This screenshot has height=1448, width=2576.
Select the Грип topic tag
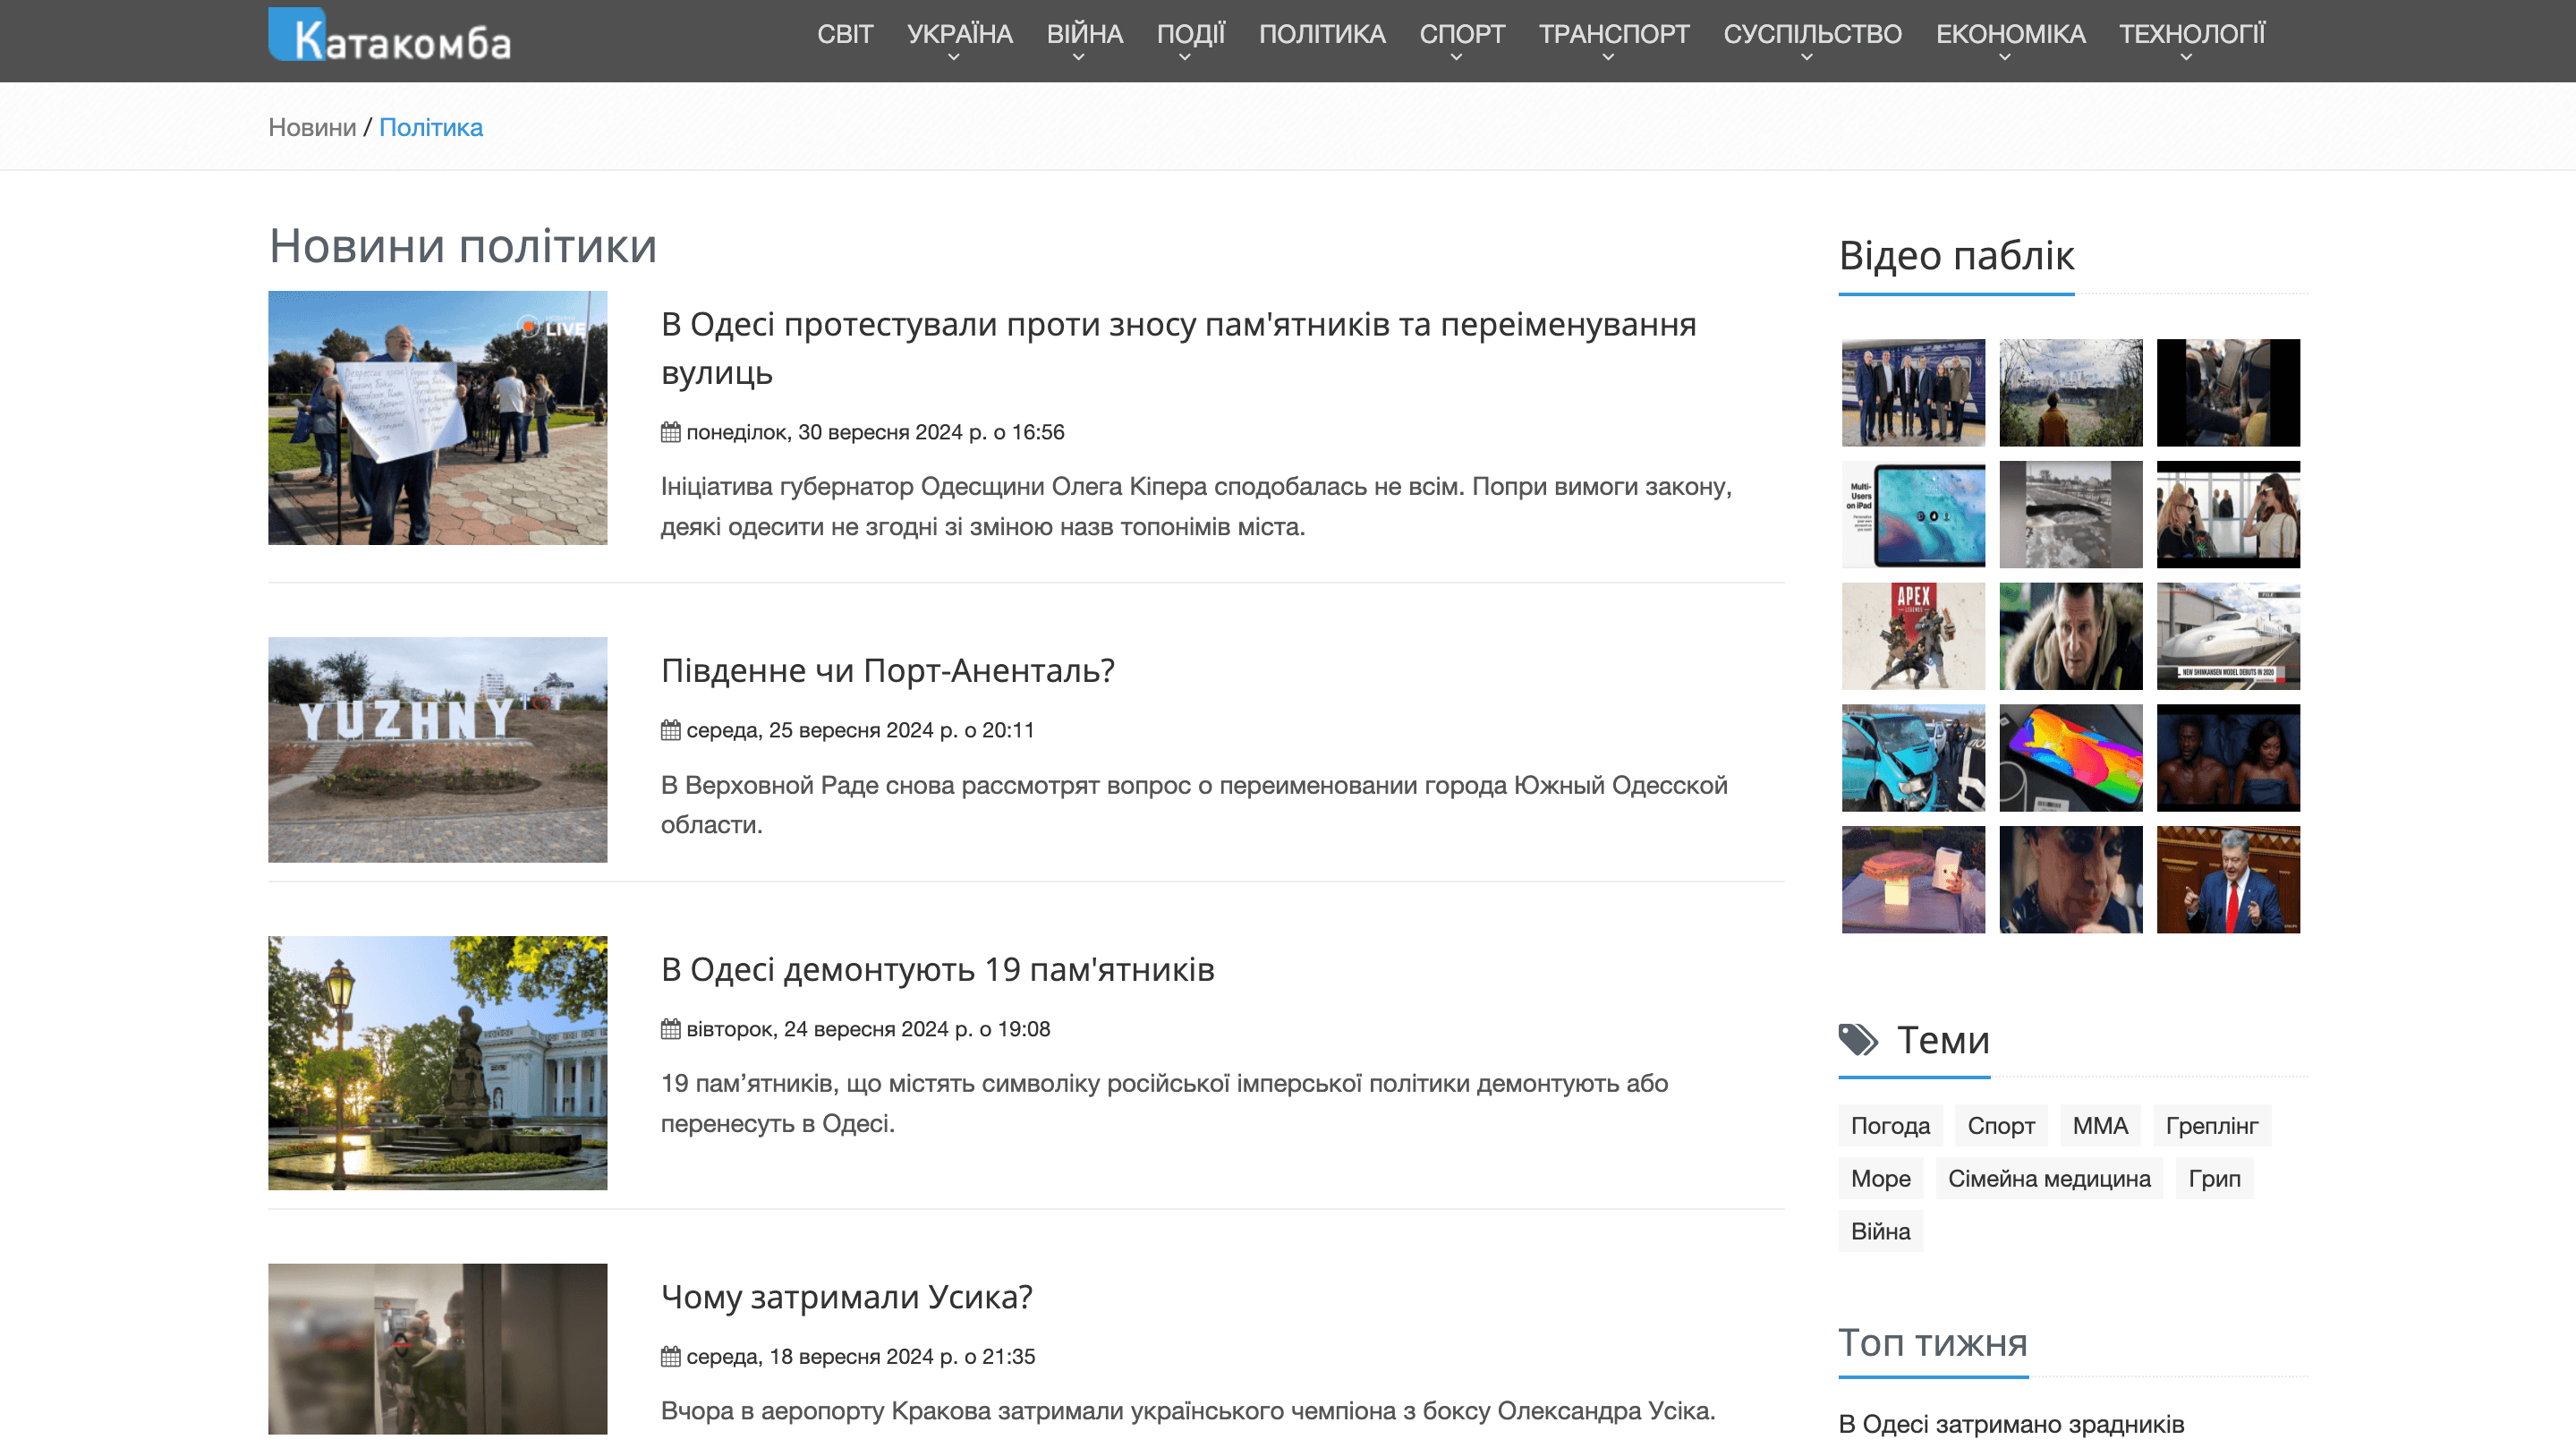click(2214, 1179)
